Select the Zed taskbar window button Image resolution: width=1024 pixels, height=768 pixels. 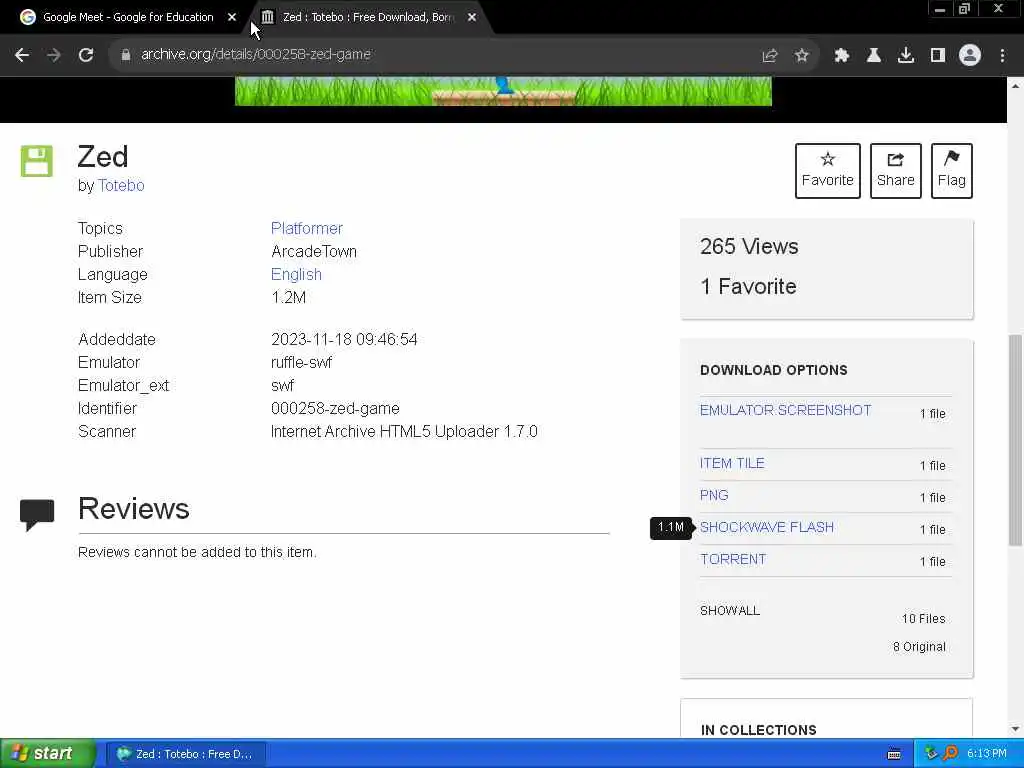[x=186, y=754]
